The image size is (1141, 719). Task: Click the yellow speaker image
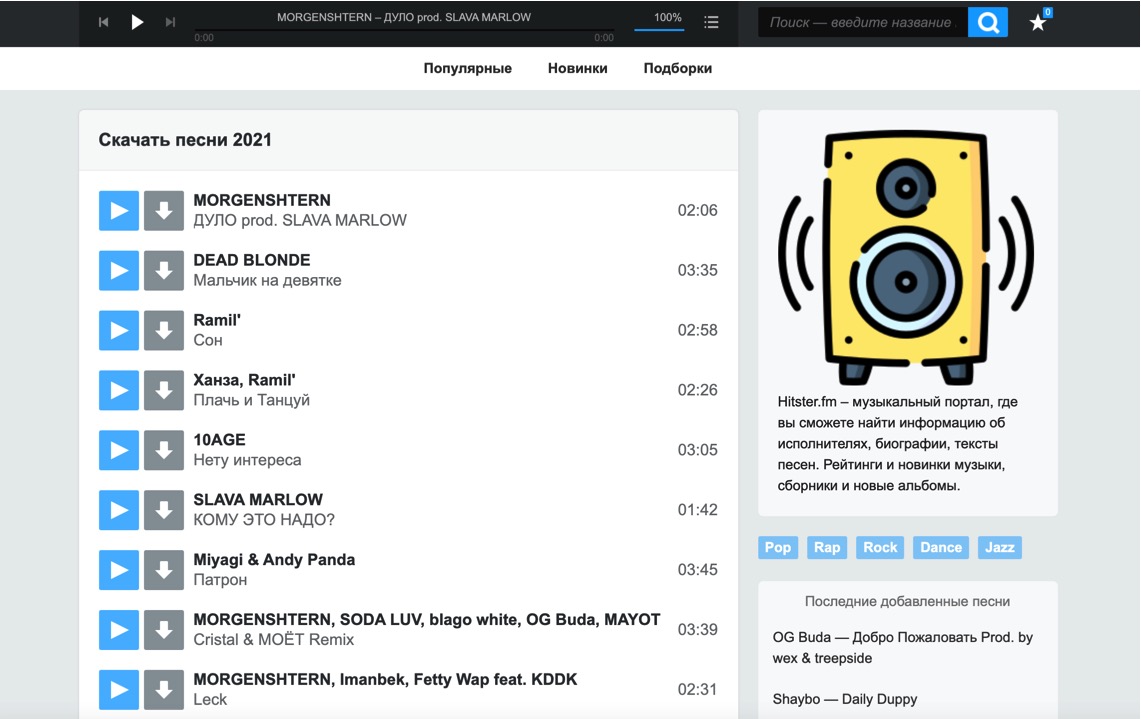tap(906, 258)
